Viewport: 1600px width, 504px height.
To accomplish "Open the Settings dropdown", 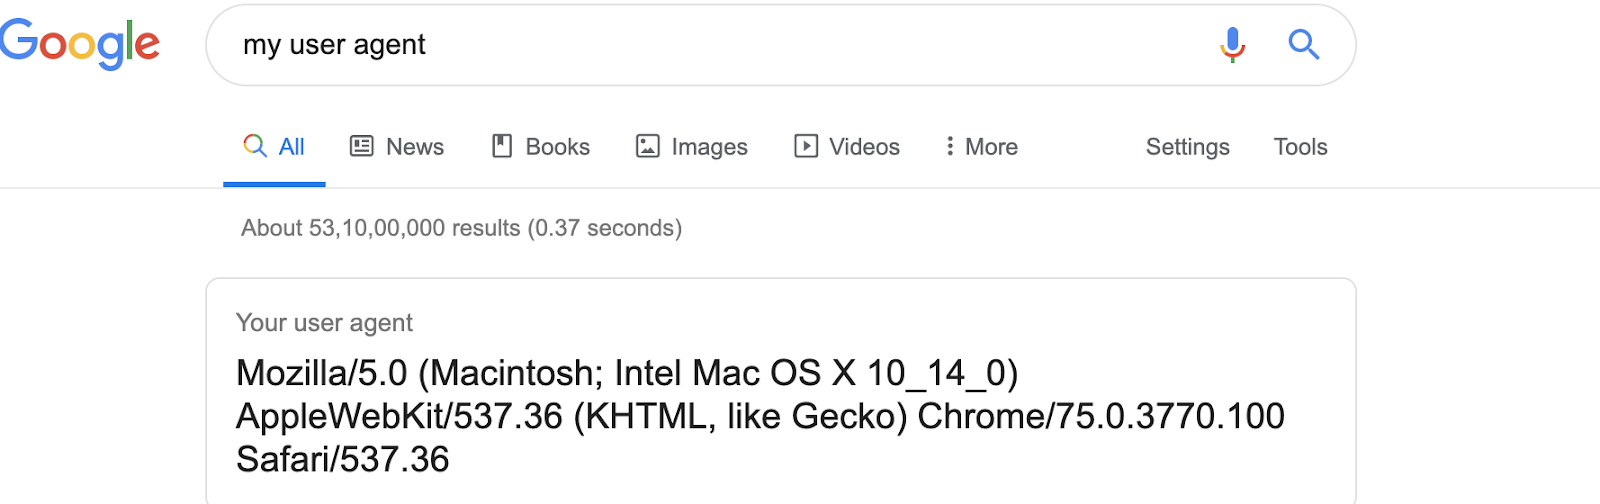I will [1187, 147].
